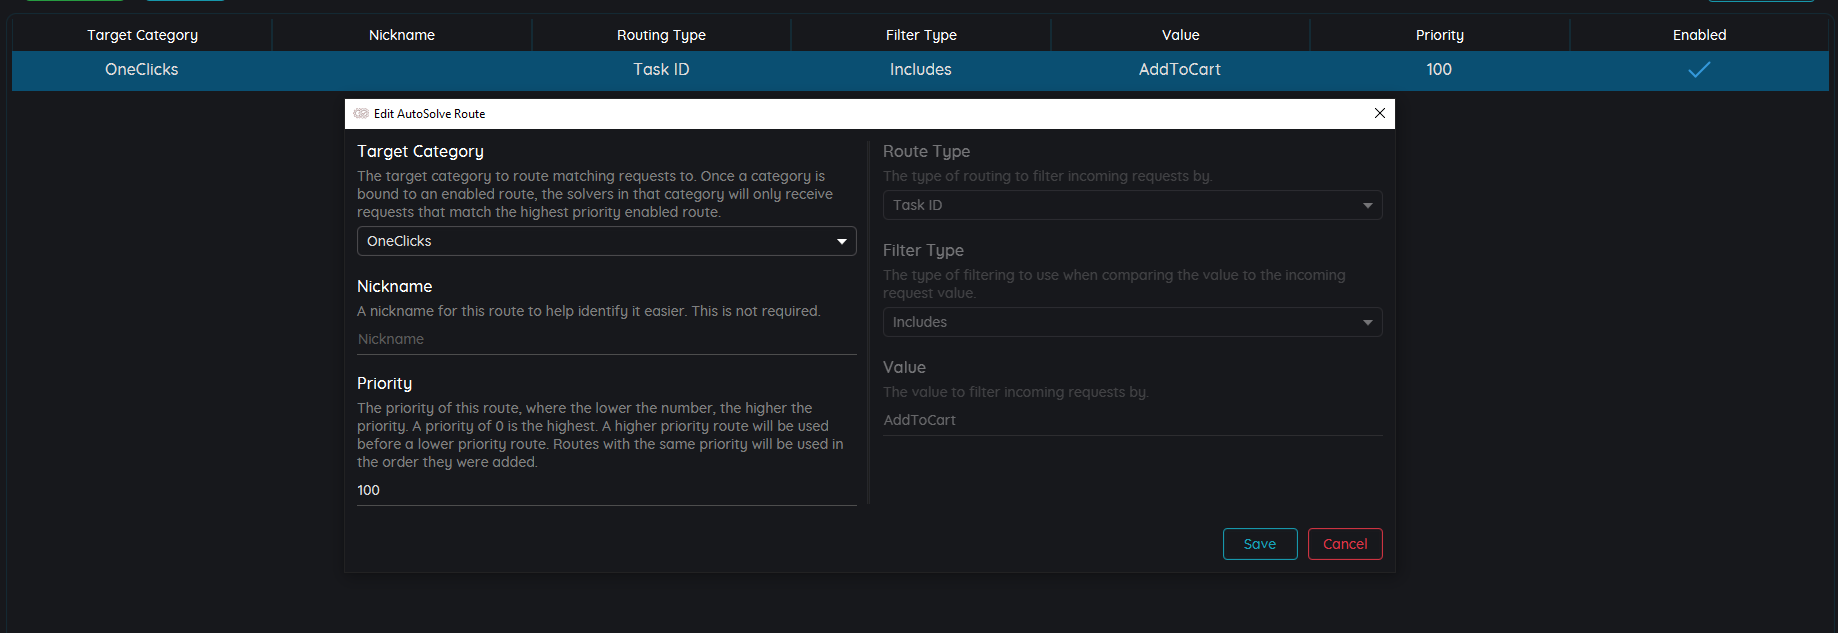The image size is (1838, 633).
Task: Close the Edit AutoSolve Route dialog
Action: pyautogui.click(x=1379, y=113)
